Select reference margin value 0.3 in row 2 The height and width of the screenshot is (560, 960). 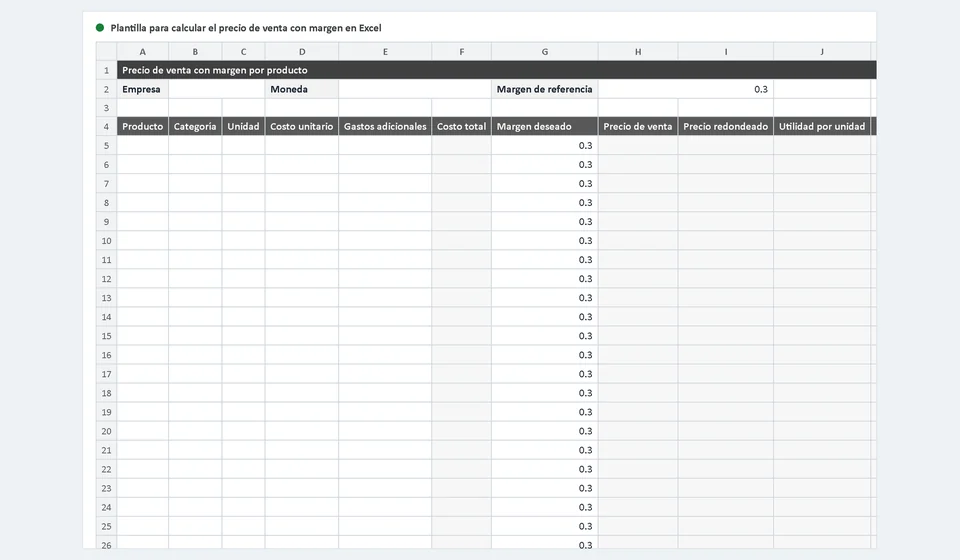tap(686, 89)
